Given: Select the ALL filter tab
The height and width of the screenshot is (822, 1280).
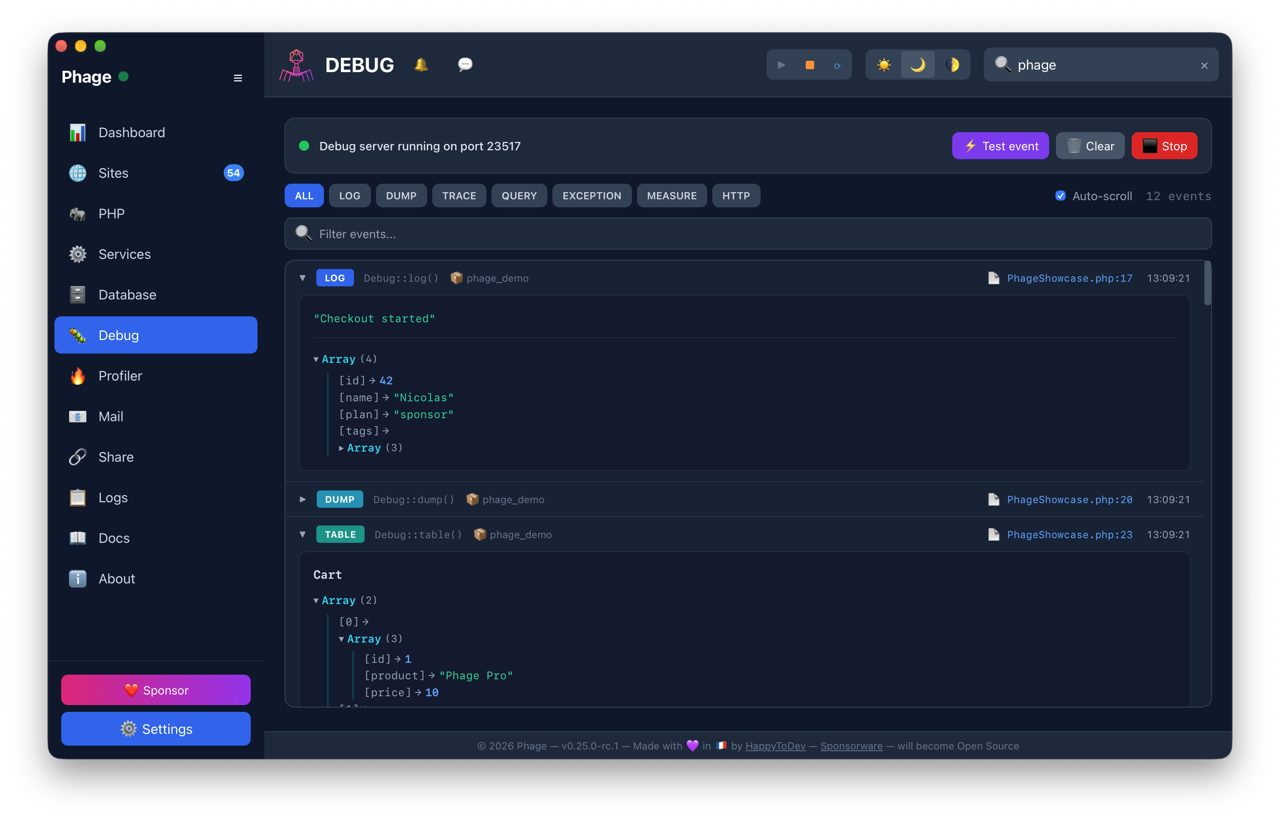Looking at the screenshot, I should click(x=304, y=196).
